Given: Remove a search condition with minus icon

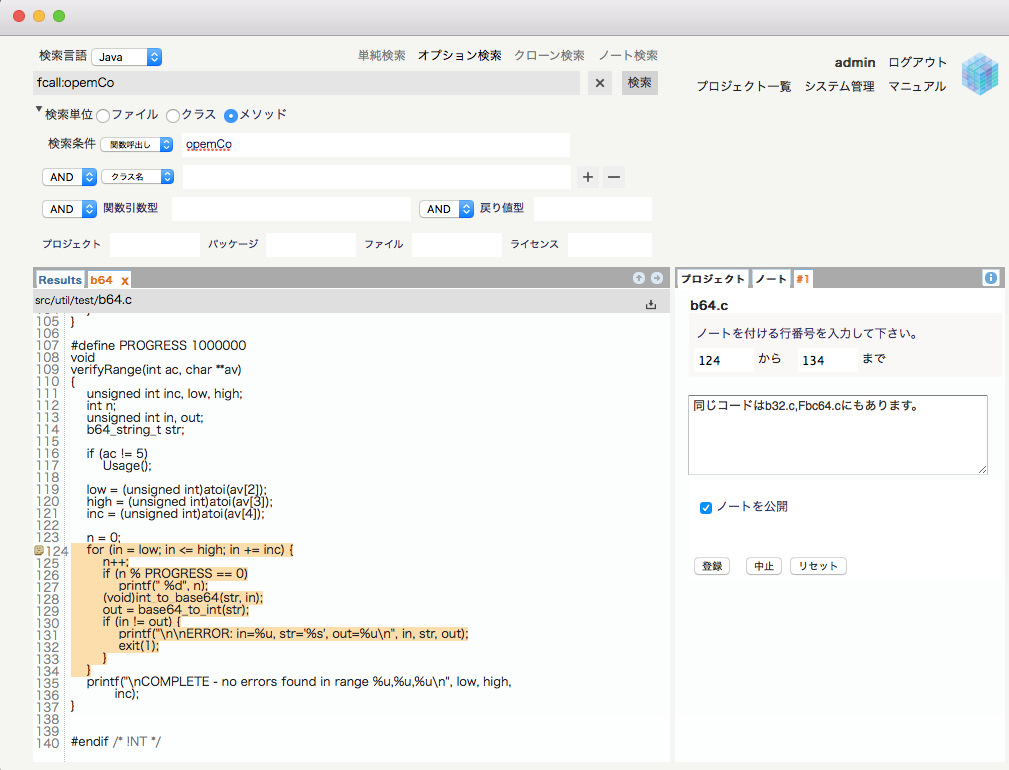Looking at the screenshot, I should [x=615, y=177].
